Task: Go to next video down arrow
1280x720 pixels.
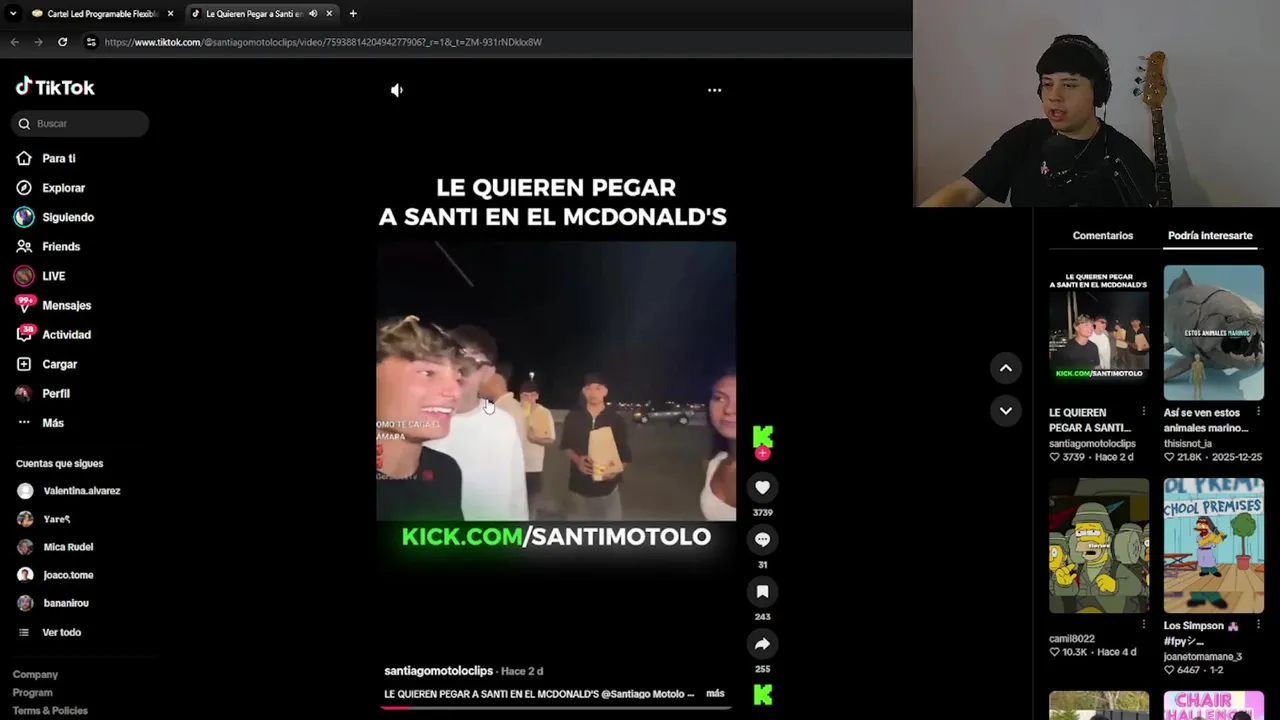Action: click(x=1006, y=410)
